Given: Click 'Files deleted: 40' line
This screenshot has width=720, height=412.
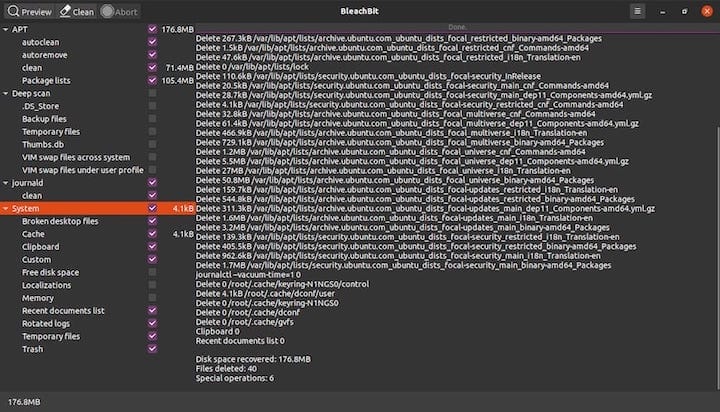Looking at the screenshot, I should tap(226, 369).
